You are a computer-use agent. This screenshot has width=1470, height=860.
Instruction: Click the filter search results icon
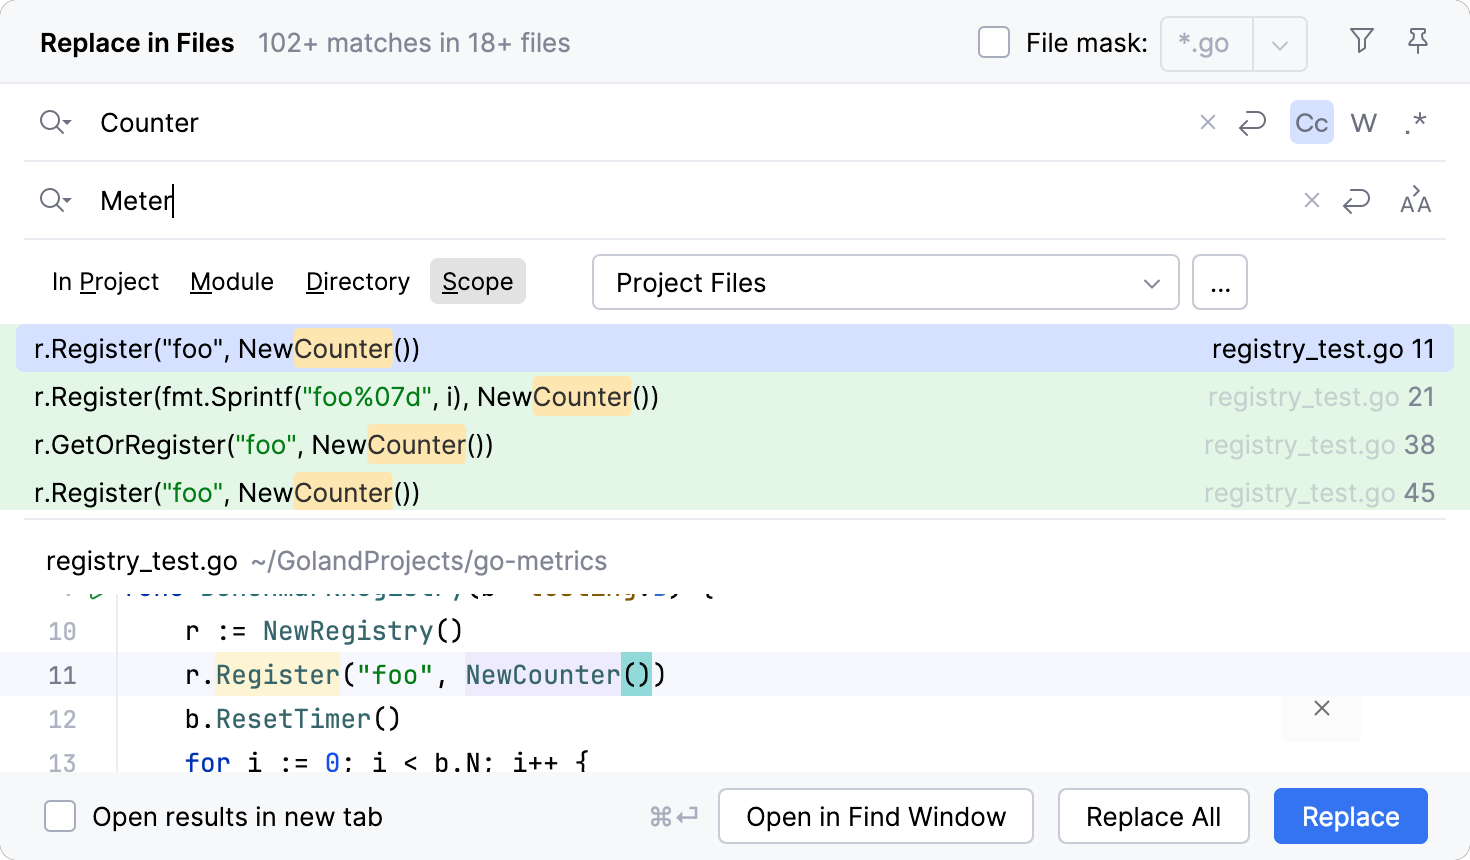click(1361, 41)
